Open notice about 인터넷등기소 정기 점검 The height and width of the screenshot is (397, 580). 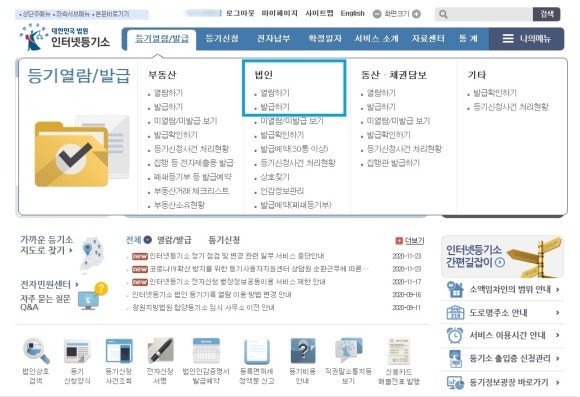click(237, 256)
